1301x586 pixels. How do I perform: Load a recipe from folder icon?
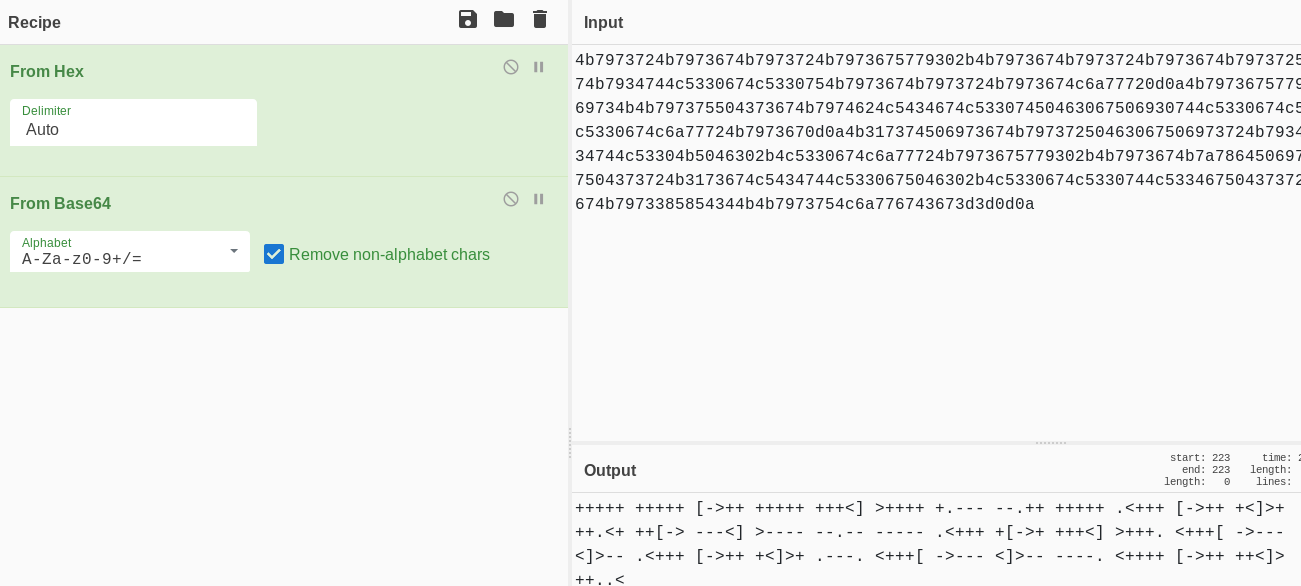coord(504,19)
